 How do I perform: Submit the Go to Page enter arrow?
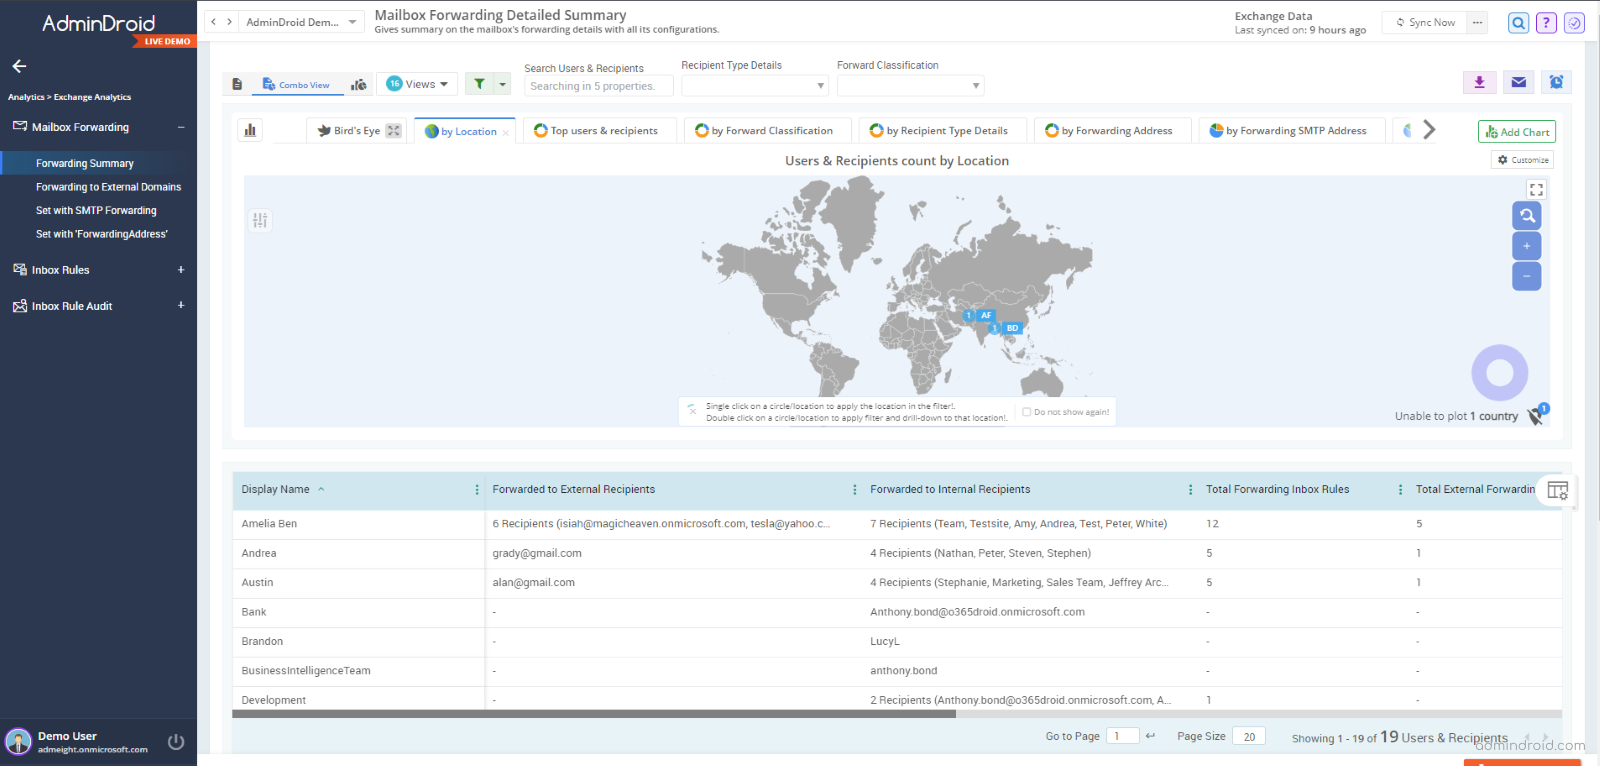(x=1150, y=736)
